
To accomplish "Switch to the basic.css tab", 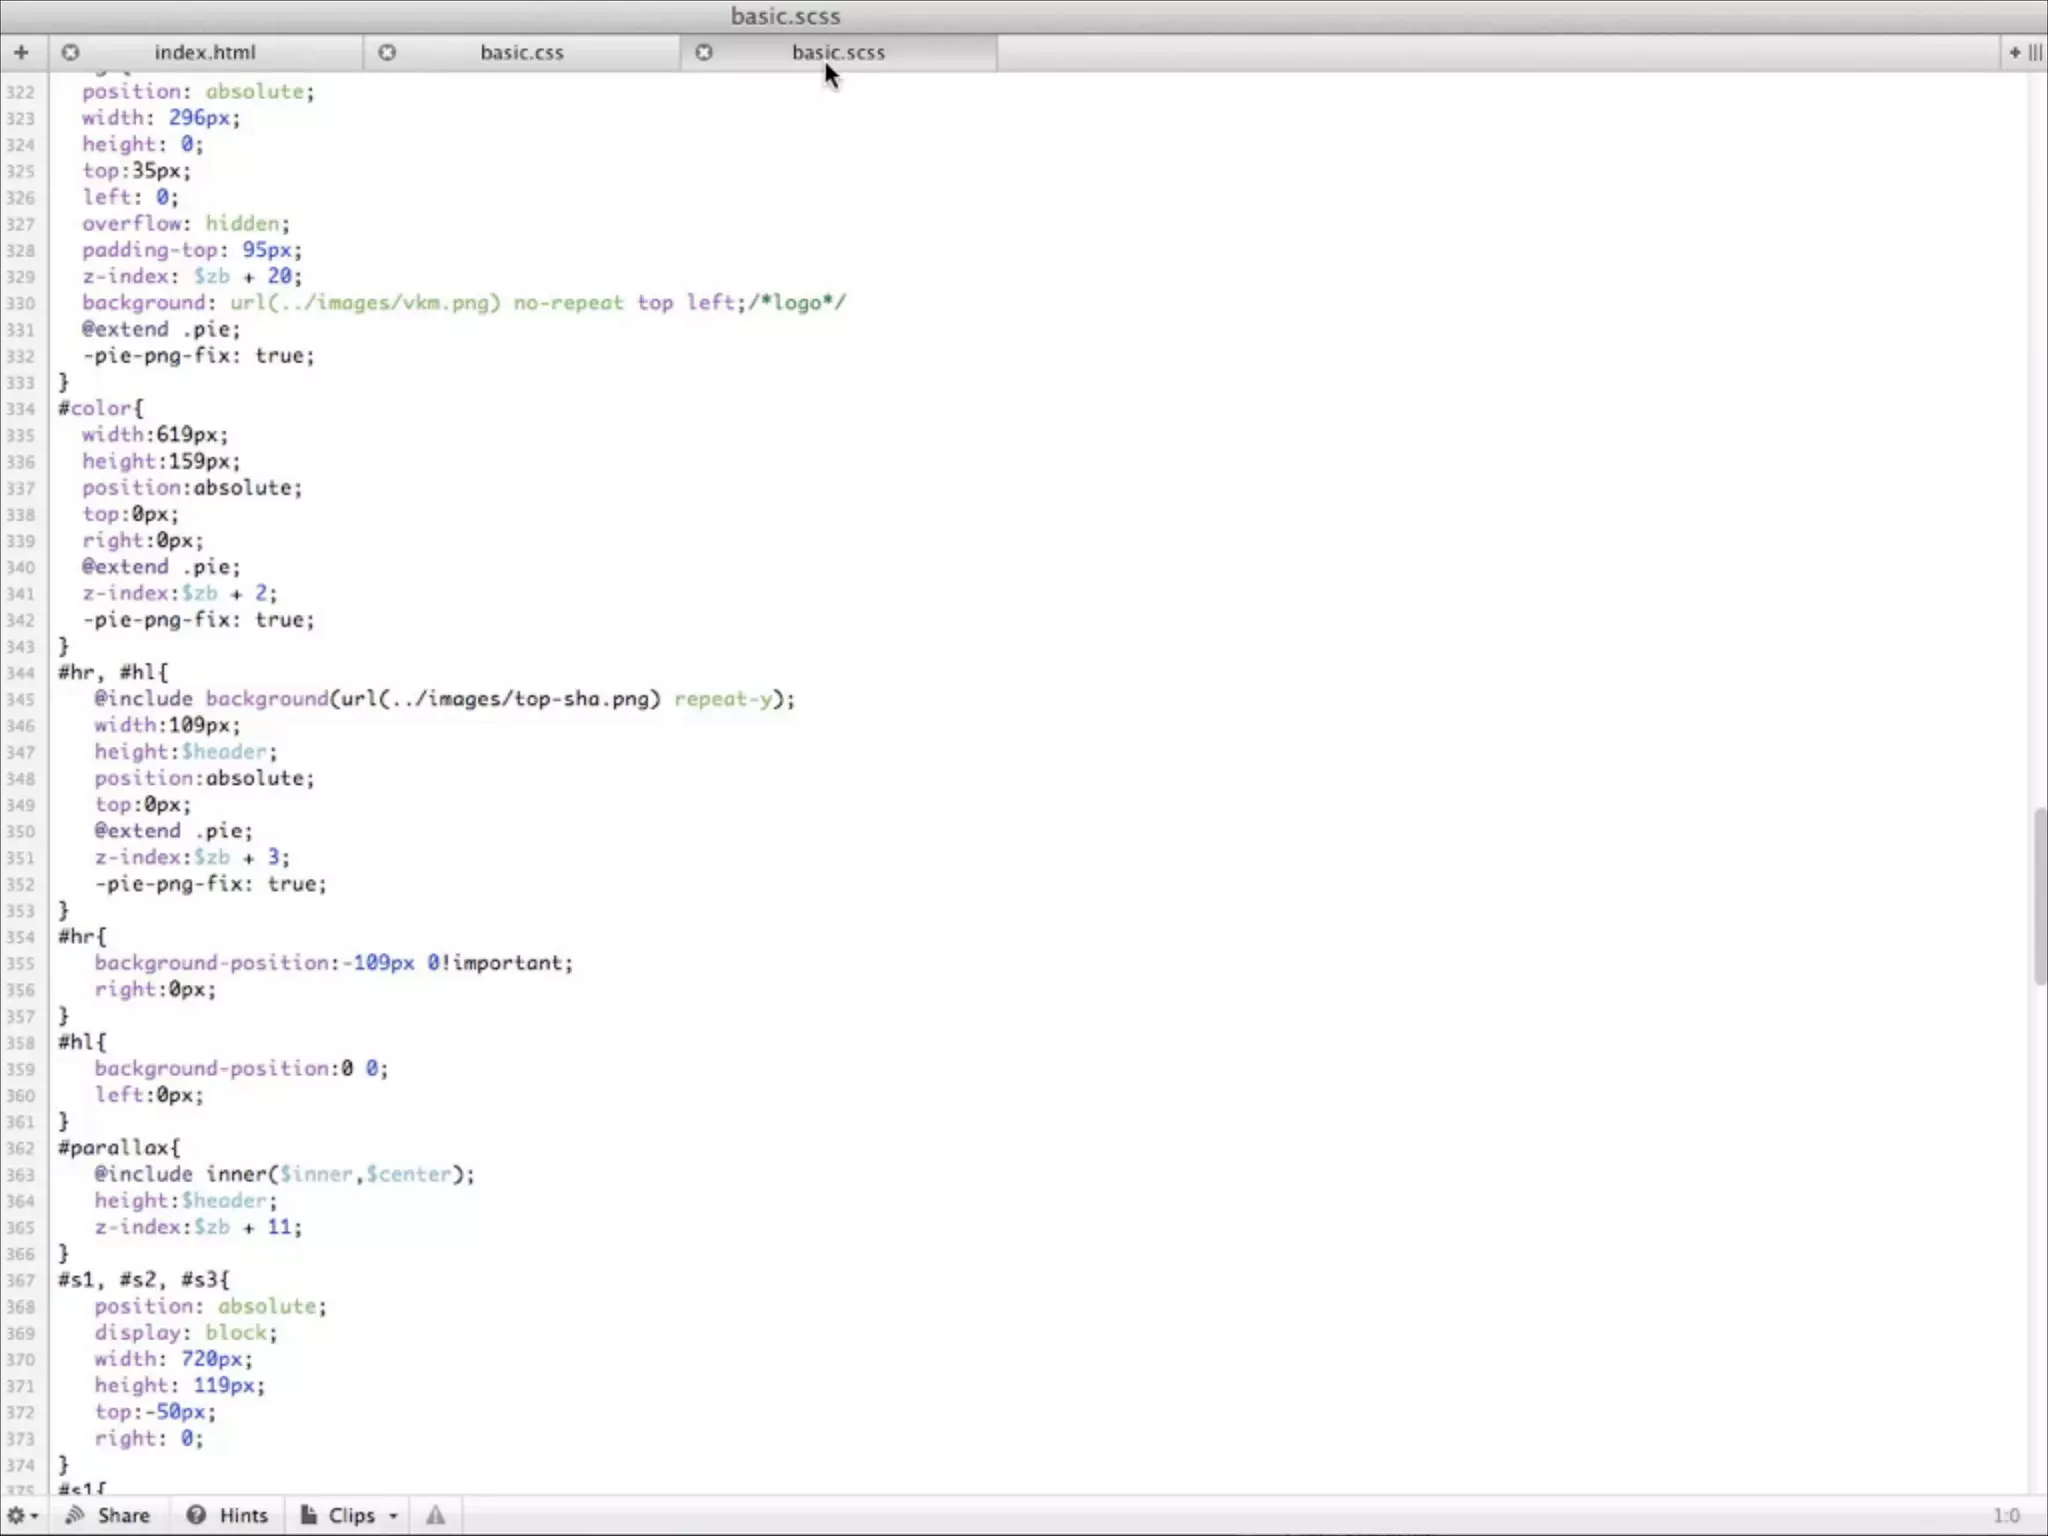I will pos(521,52).
